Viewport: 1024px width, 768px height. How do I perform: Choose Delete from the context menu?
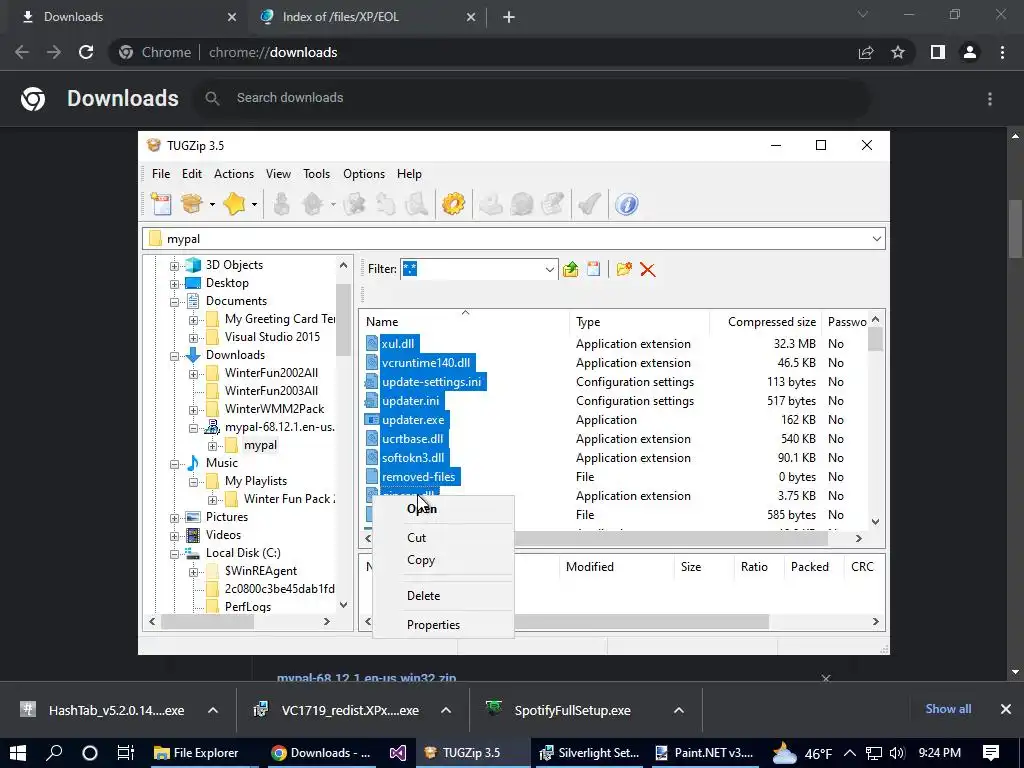pos(443,596)
